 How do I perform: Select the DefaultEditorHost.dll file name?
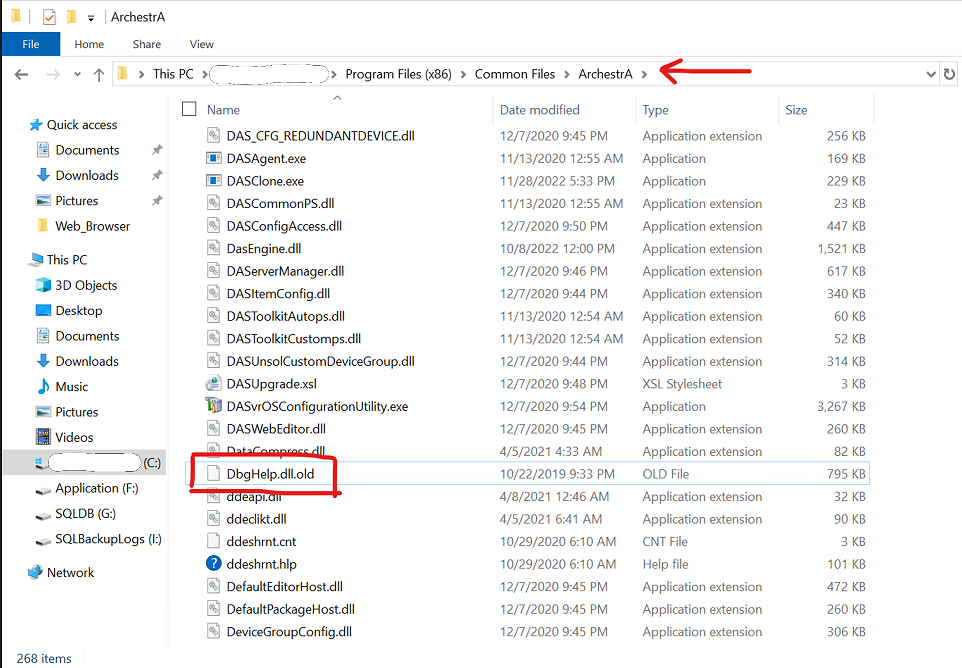(285, 586)
